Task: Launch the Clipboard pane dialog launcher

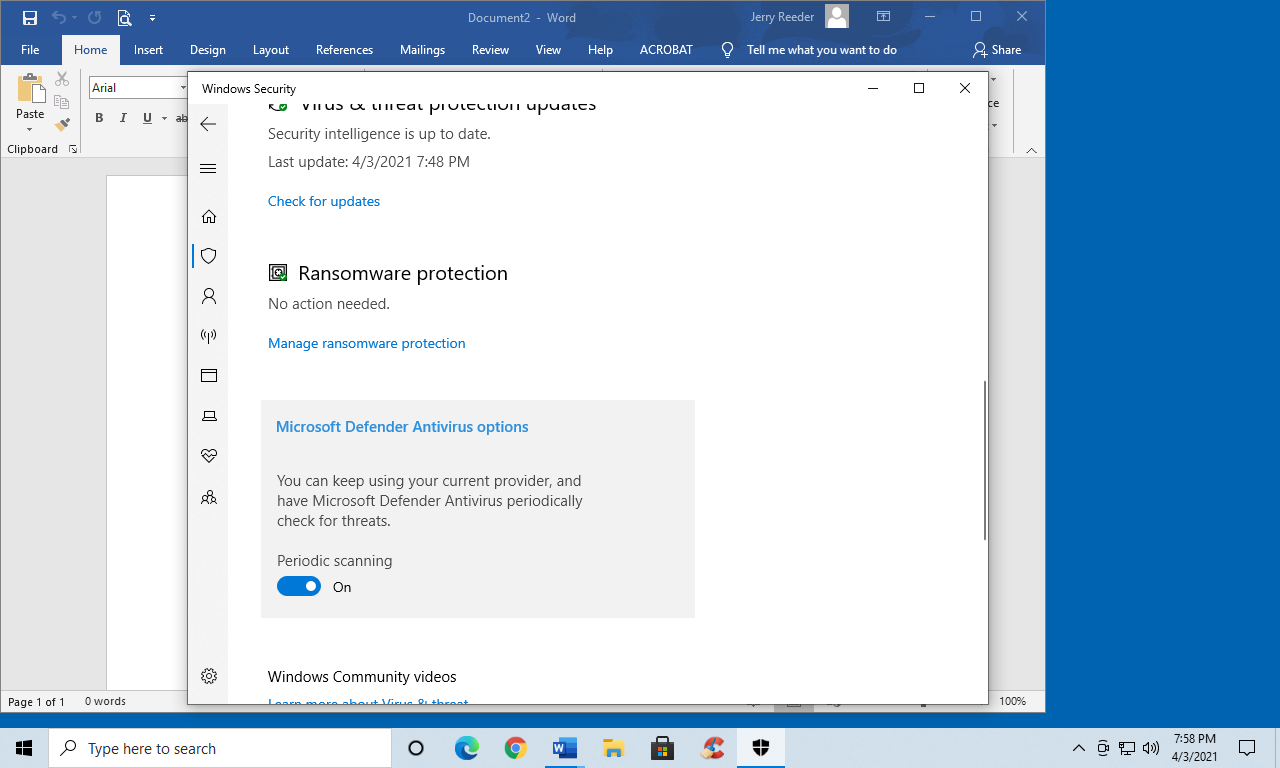Action: tap(73, 149)
